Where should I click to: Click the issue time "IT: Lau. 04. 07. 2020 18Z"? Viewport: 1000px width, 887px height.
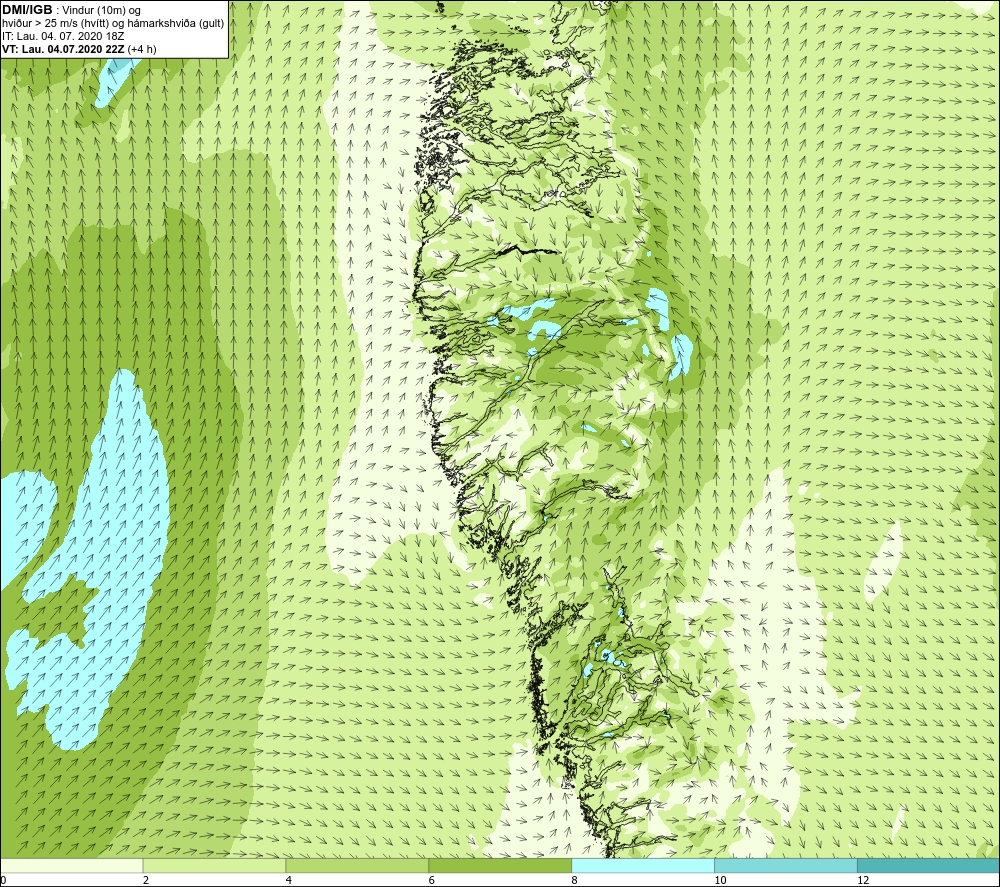point(63,36)
